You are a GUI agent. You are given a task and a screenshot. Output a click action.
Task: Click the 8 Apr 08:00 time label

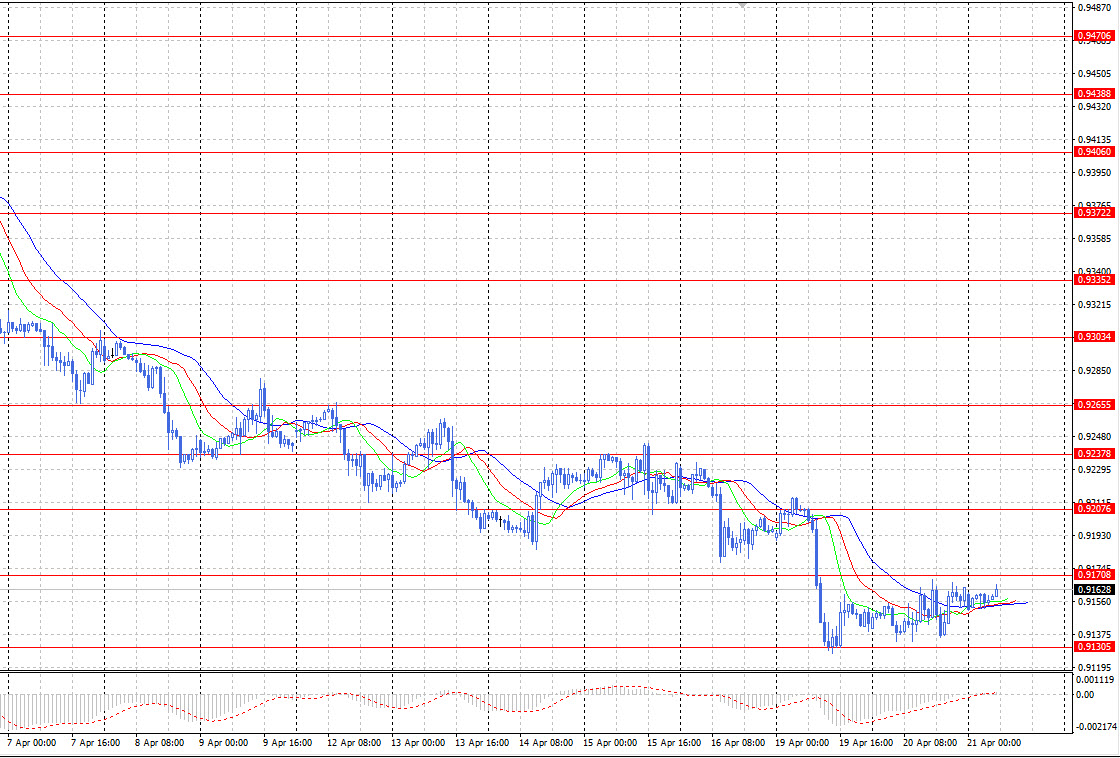click(x=159, y=743)
